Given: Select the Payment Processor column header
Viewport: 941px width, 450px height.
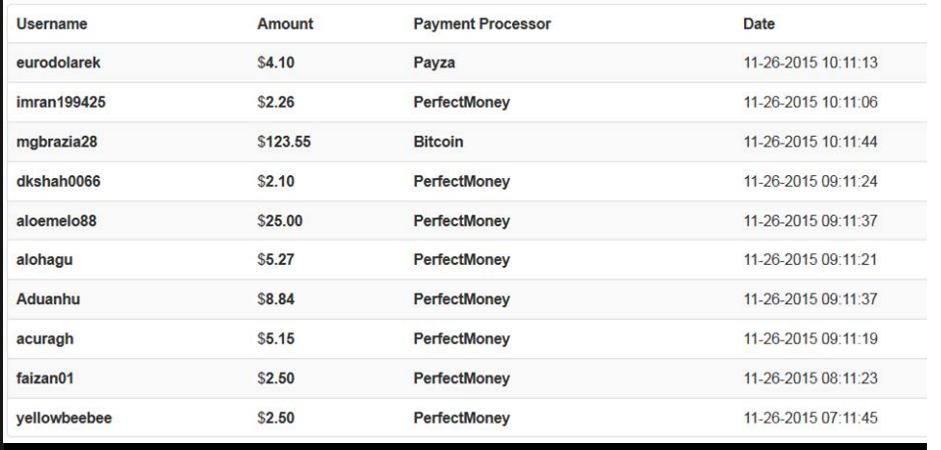Looking at the screenshot, I should point(482,24).
